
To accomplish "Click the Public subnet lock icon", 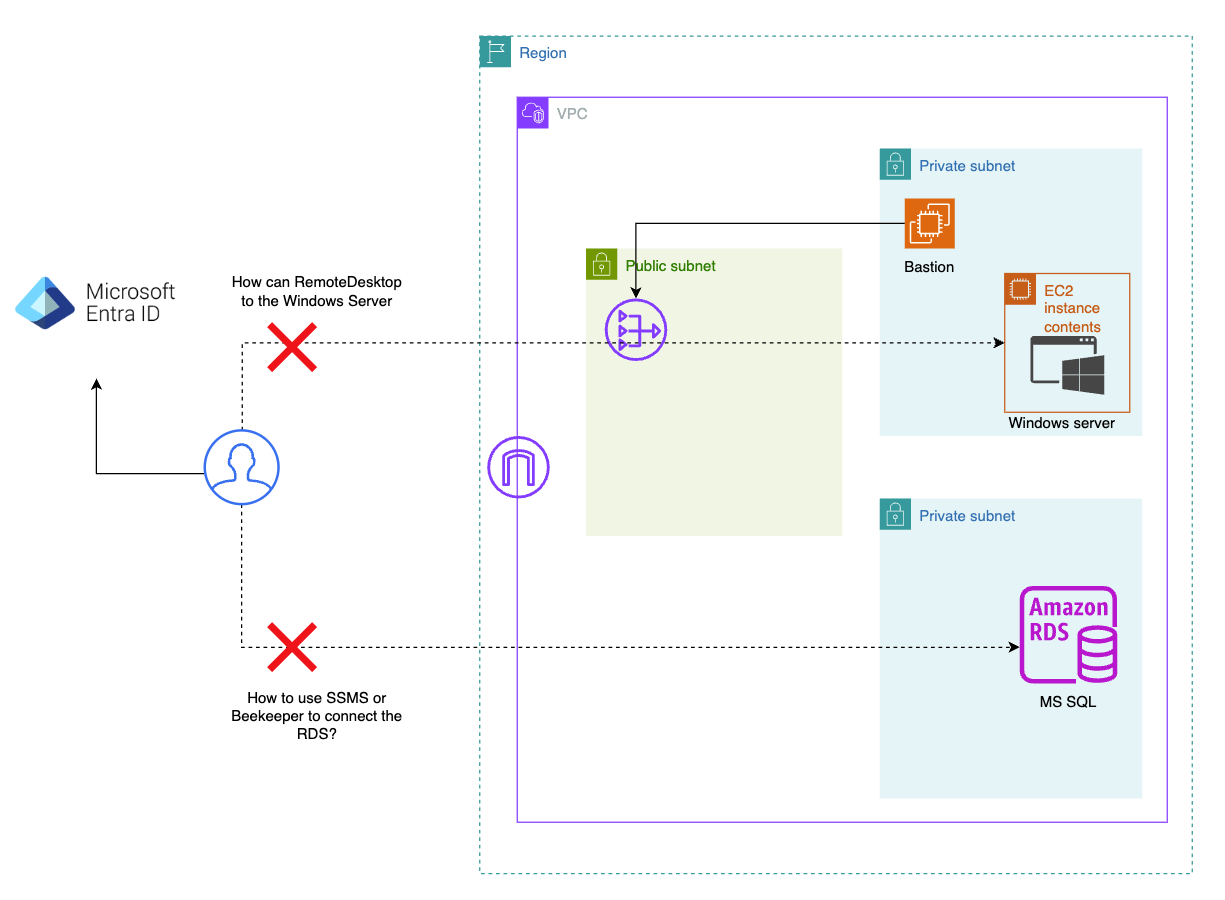I will [x=600, y=265].
